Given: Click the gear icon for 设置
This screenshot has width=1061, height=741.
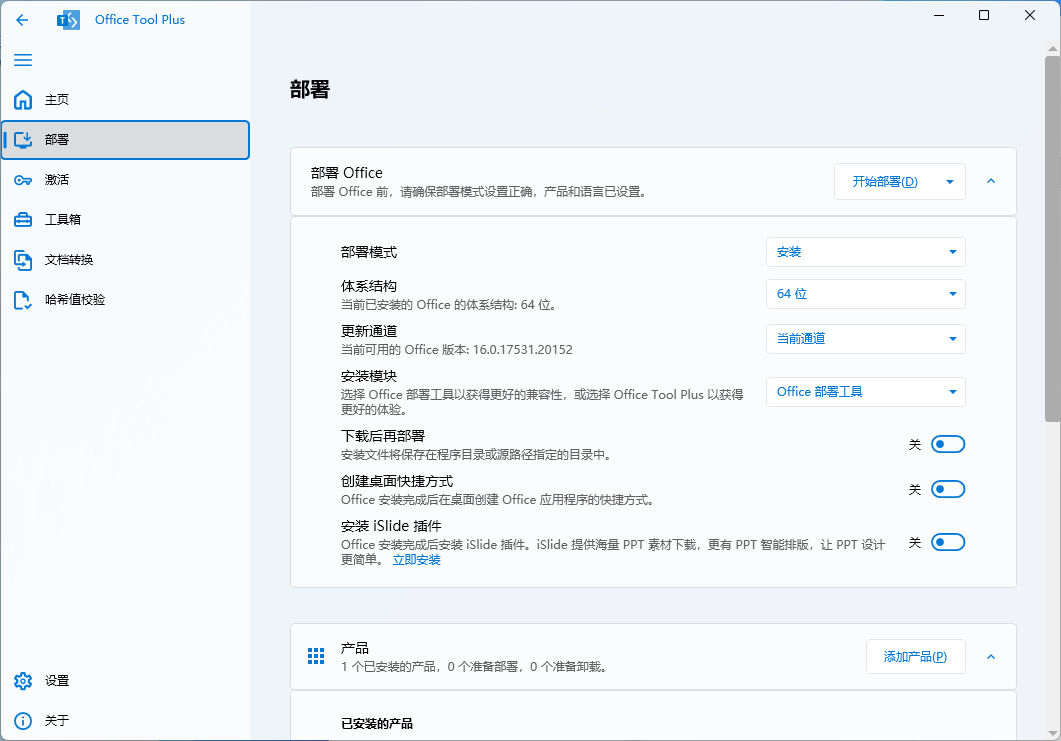Looking at the screenshot, I should pyautogui.click(x=23, y=681).
